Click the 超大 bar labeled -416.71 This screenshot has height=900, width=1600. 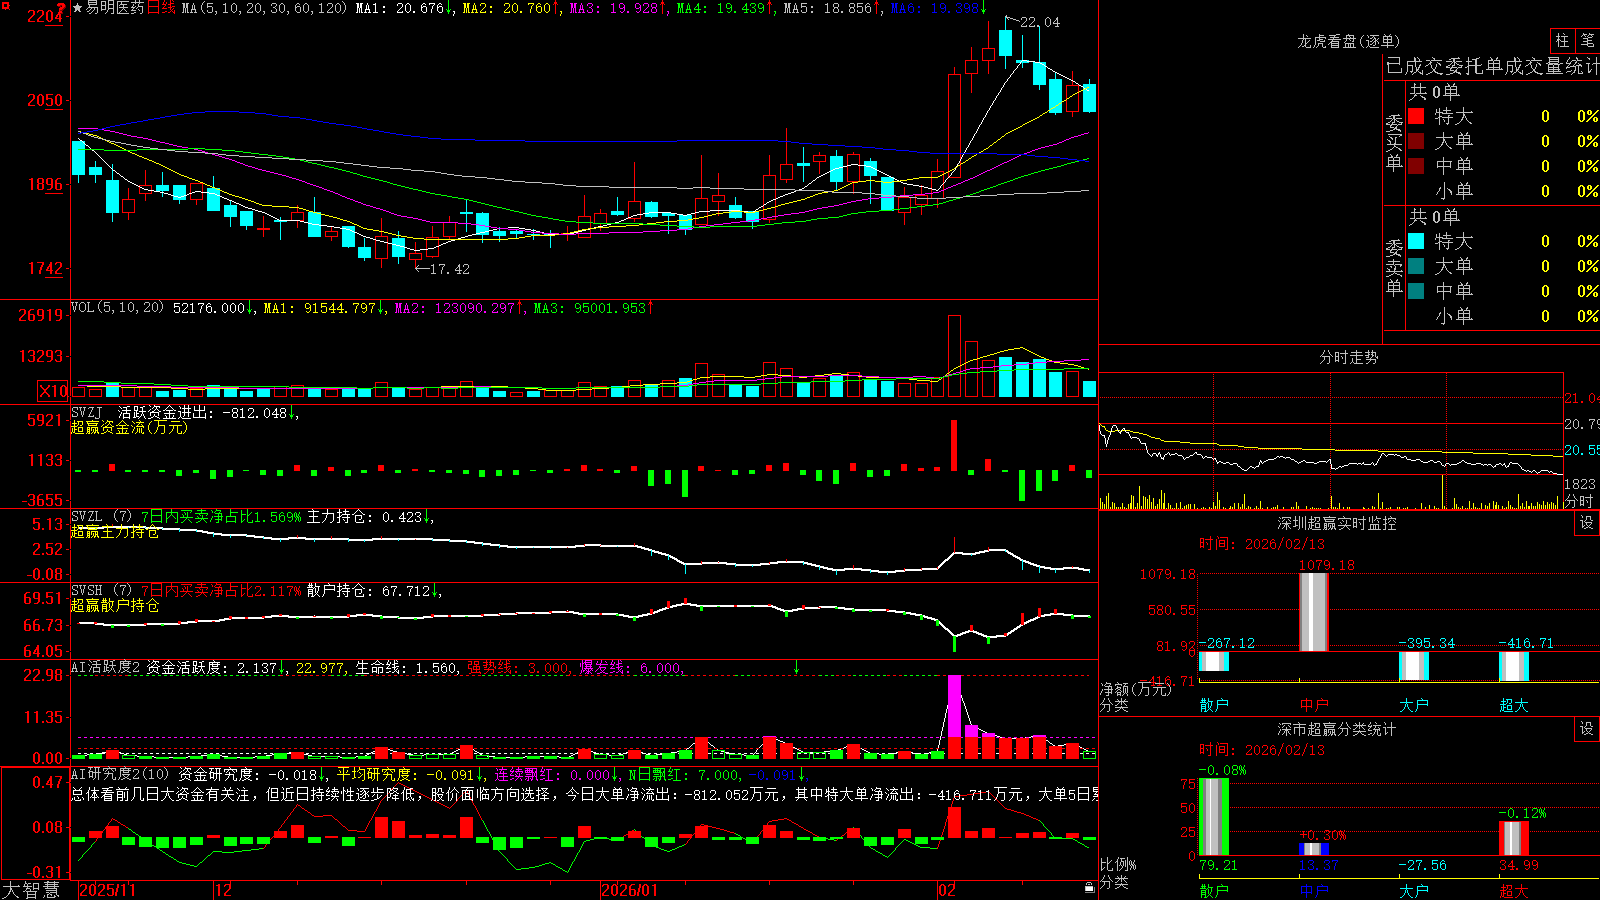click(1514, 667)
